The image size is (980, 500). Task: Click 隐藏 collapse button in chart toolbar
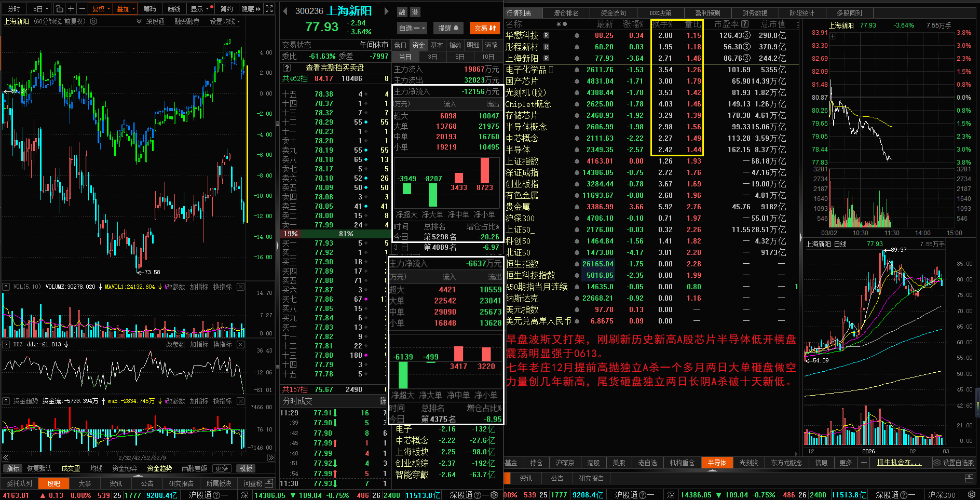tap(251, 9)
